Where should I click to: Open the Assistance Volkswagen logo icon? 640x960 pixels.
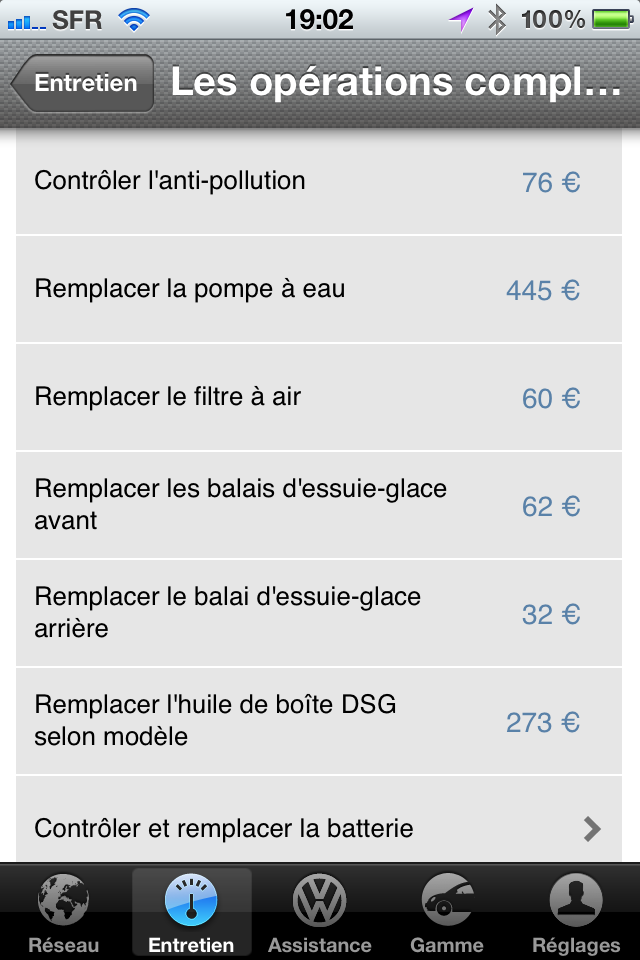[319, 900]
